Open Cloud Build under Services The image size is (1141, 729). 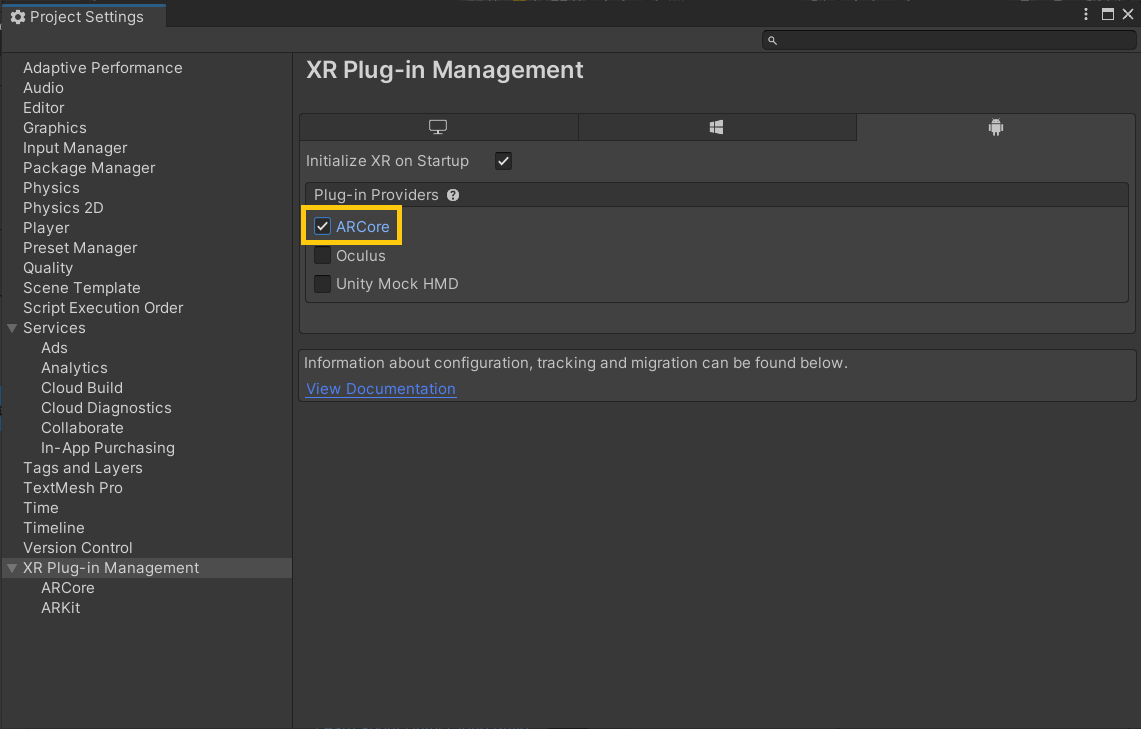click(82, 388)
